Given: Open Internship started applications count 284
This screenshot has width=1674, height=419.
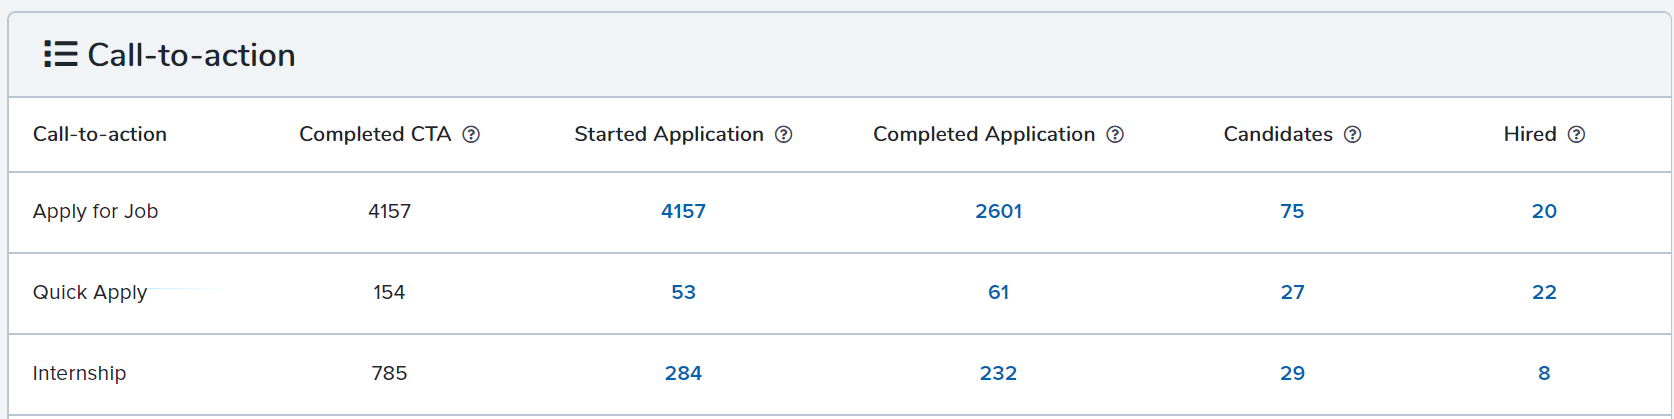Looking at the screenshot, I should pos(683,373).
